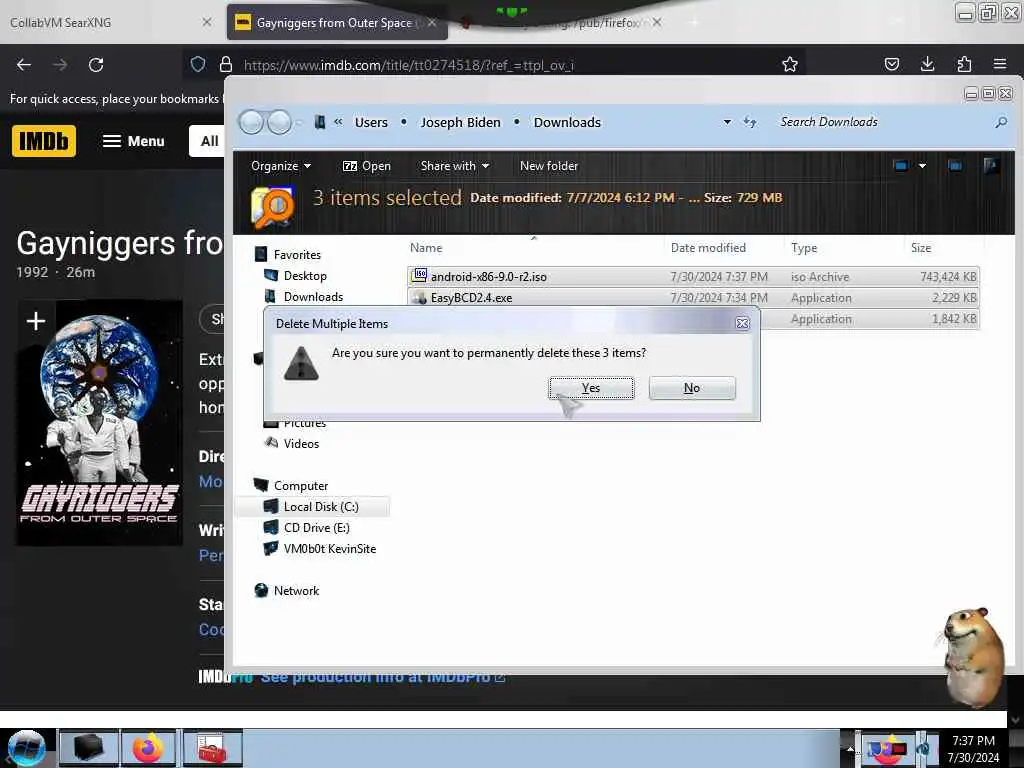Image resolution: width=1024 pixels, height=768 pixels.
Task: Open the Organize menu
Action: coord(281,166)
